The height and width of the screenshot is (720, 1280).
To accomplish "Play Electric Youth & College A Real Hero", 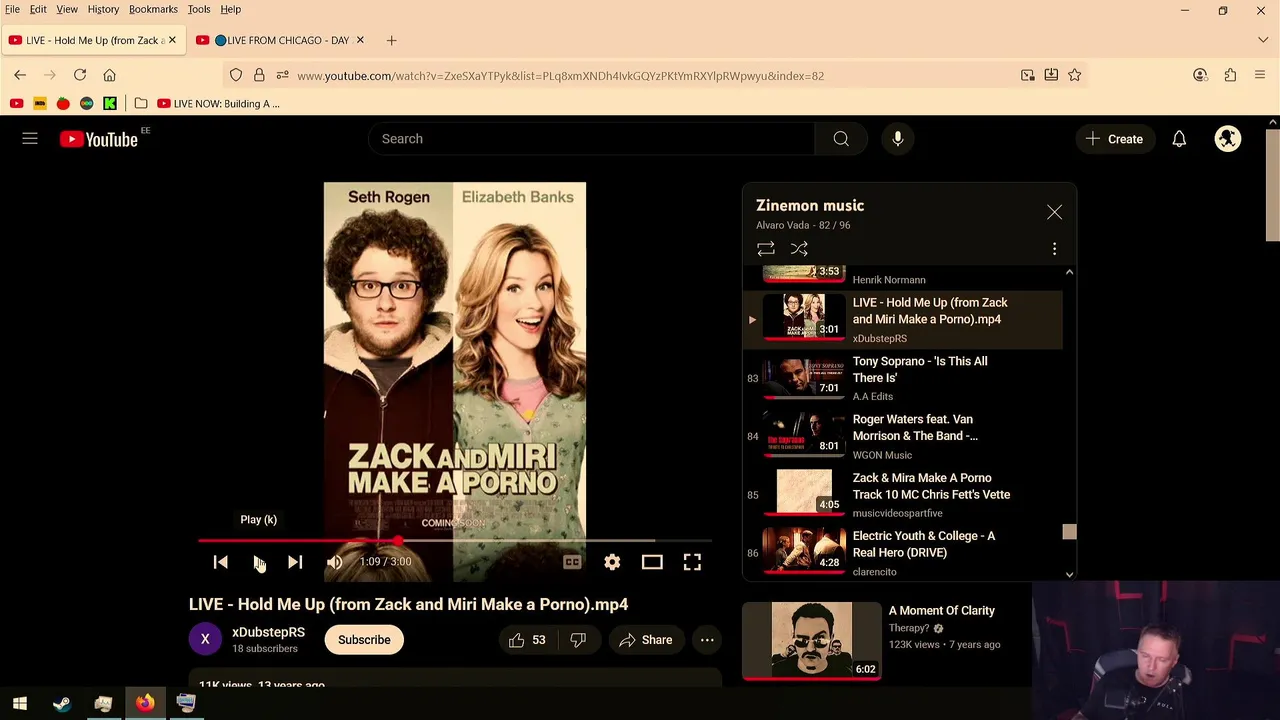I will (903, 553).
